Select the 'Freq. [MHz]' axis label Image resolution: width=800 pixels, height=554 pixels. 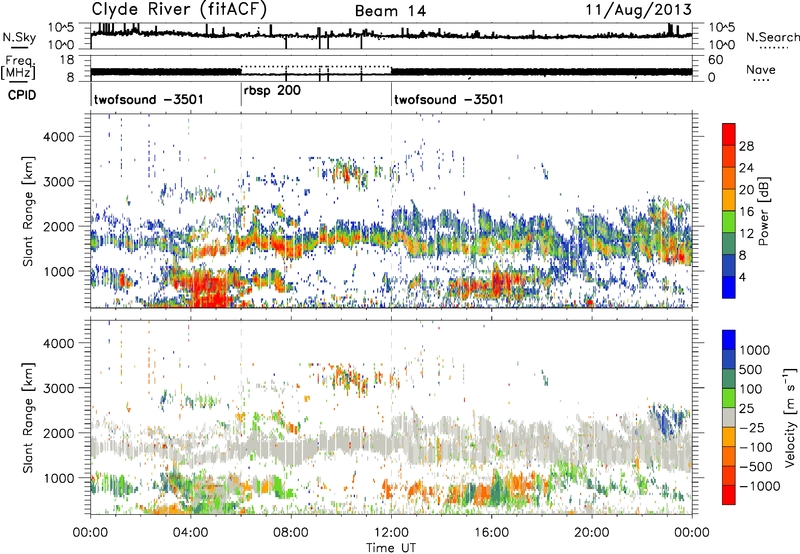(19, 68)
